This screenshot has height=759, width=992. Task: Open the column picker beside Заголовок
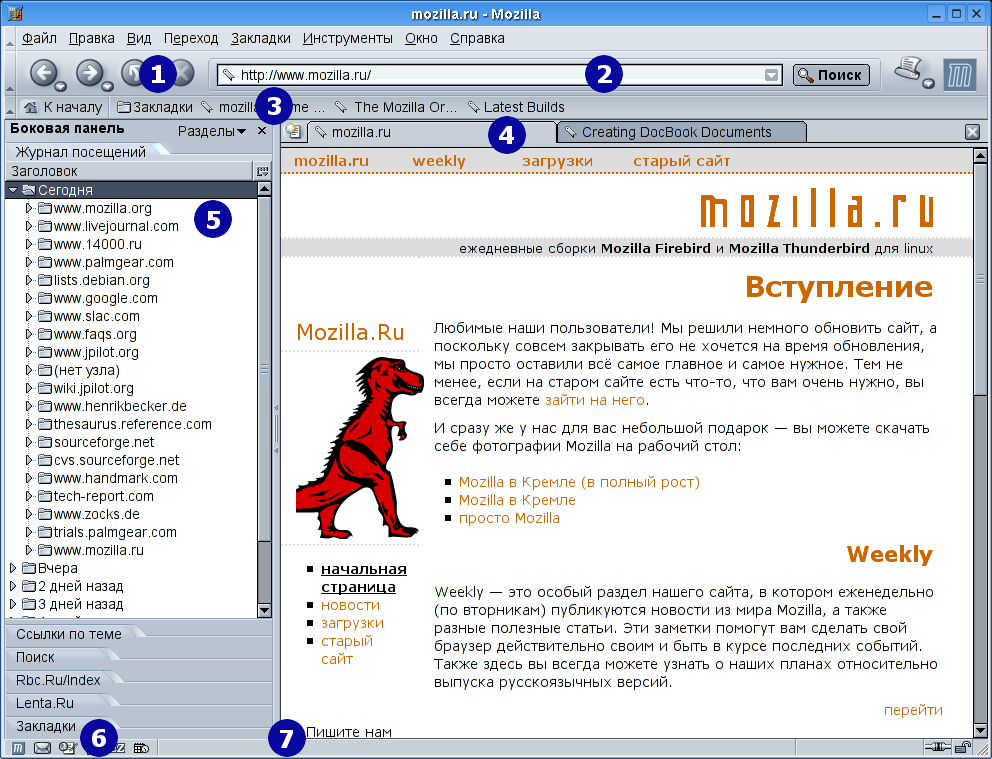(x=262, y=171)
